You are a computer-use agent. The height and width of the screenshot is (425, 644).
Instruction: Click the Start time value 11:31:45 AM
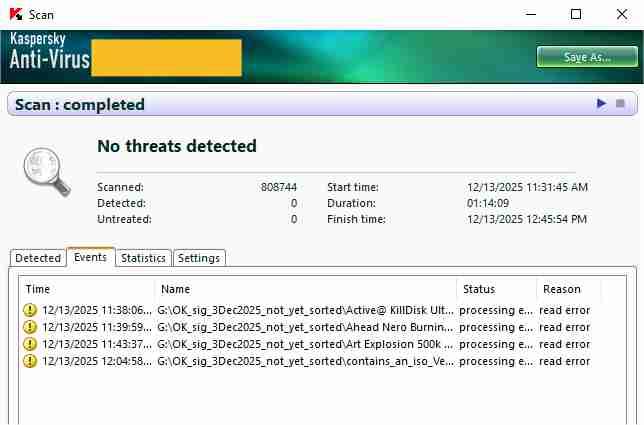coord(527,187)
